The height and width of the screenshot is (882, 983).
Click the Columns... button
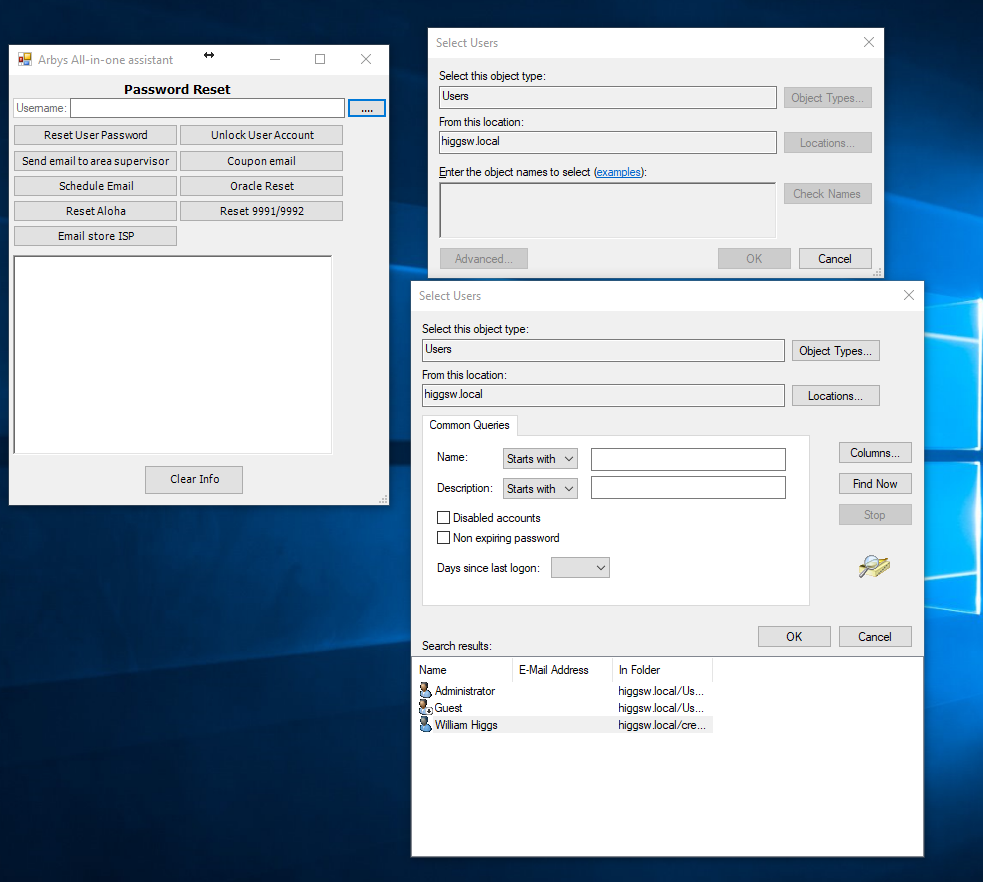875,453
